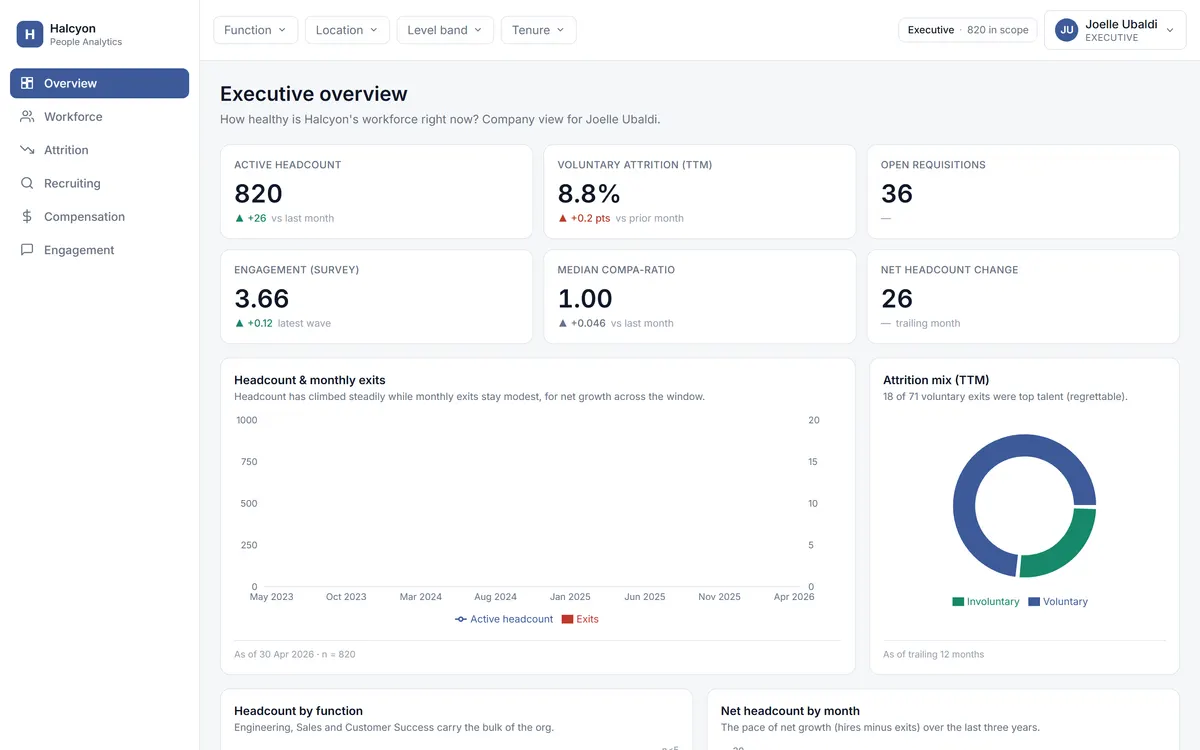
Task: Click the Location dropdown chevron
Action: pos(374,30)
